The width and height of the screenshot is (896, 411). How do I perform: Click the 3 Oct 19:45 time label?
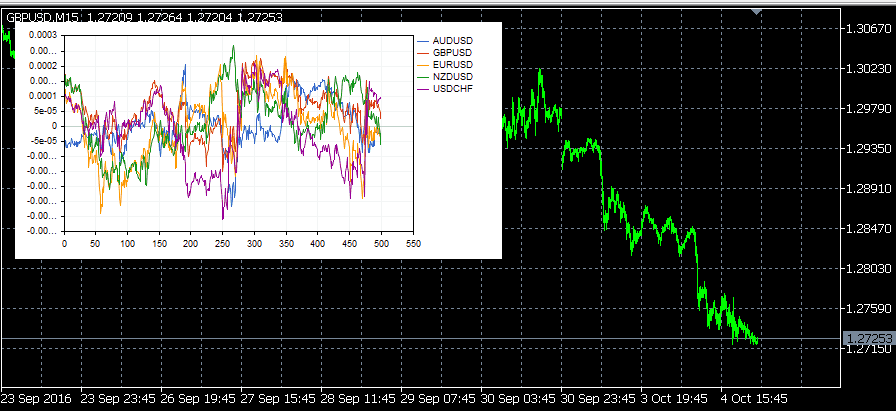pyautogui.click(x=674, y=398)
